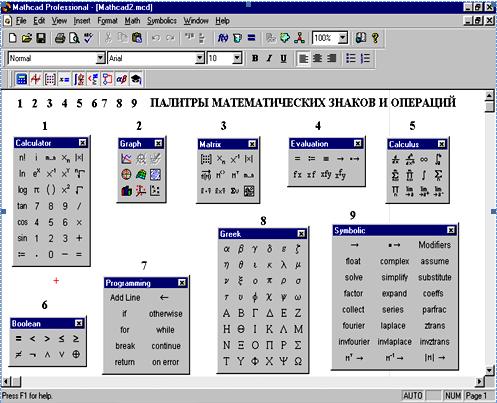This screenshot has height=403, width=497.
Task: Toggle Bold formatting
Action: pos(255,58)
